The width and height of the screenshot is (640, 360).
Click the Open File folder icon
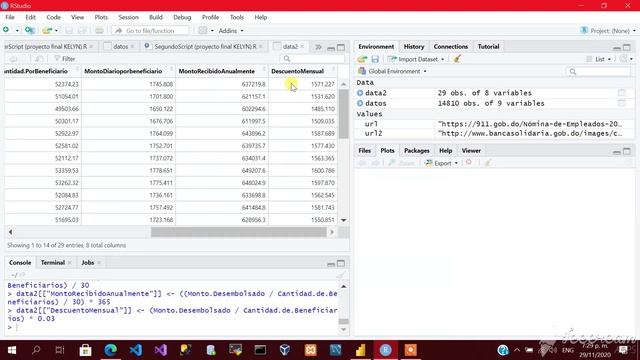click(47, 30)
